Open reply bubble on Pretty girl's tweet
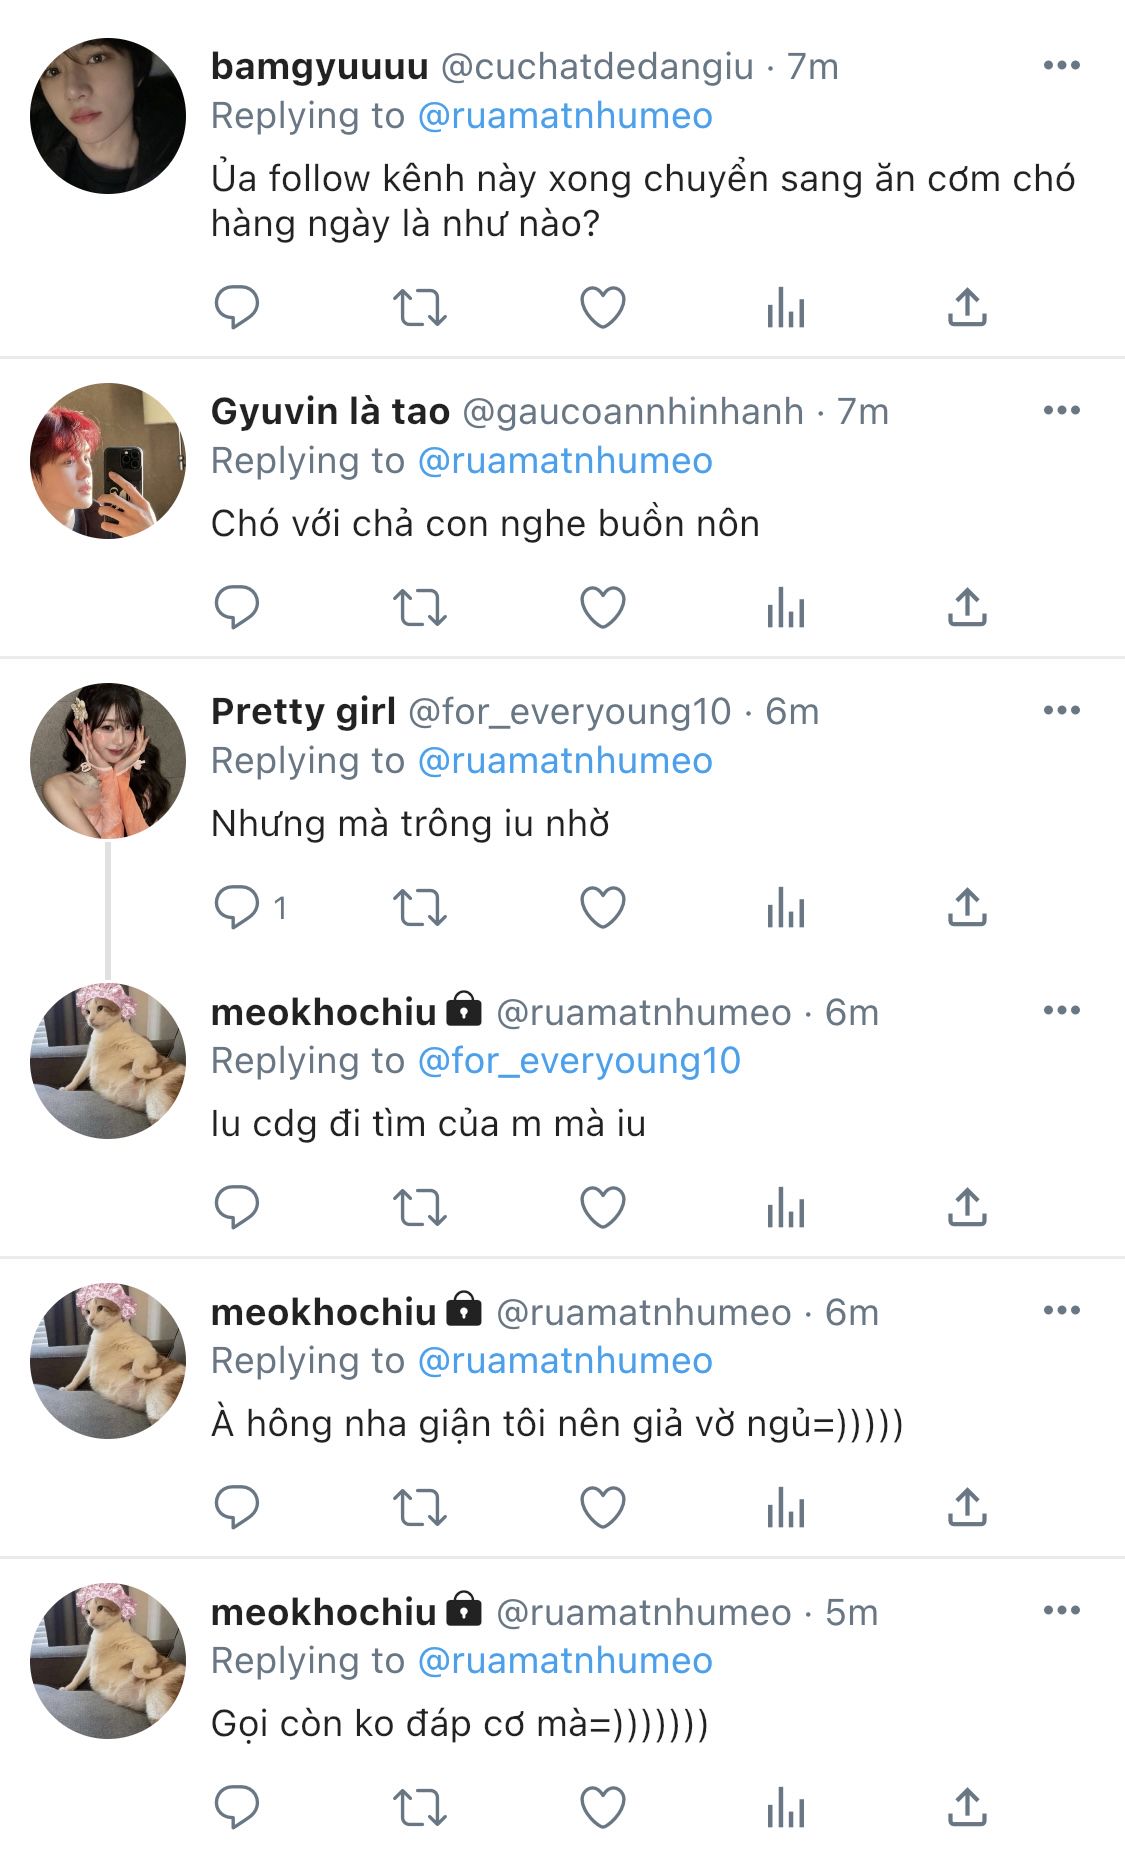The height and width of the screenshot is (1852, 1125). click(x=237, y=907)
